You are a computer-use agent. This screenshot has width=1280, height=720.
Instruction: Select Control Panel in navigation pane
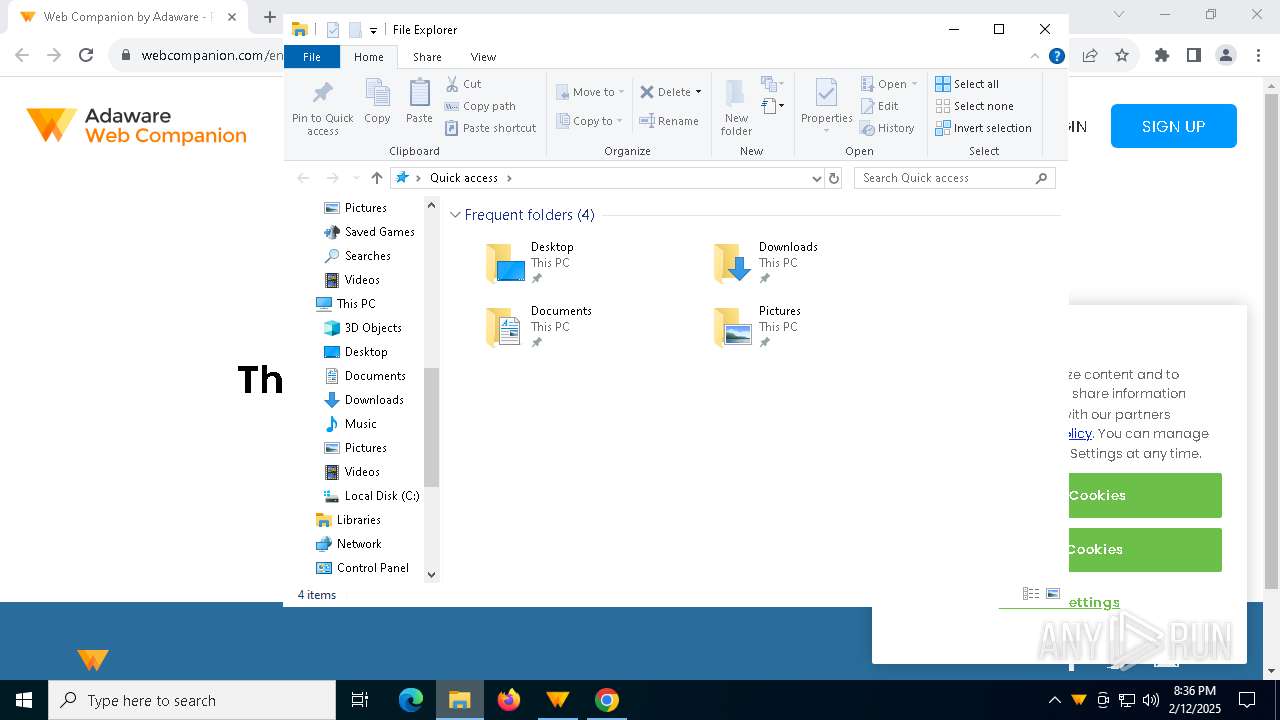pyautogui.click(x=363, y=568)
